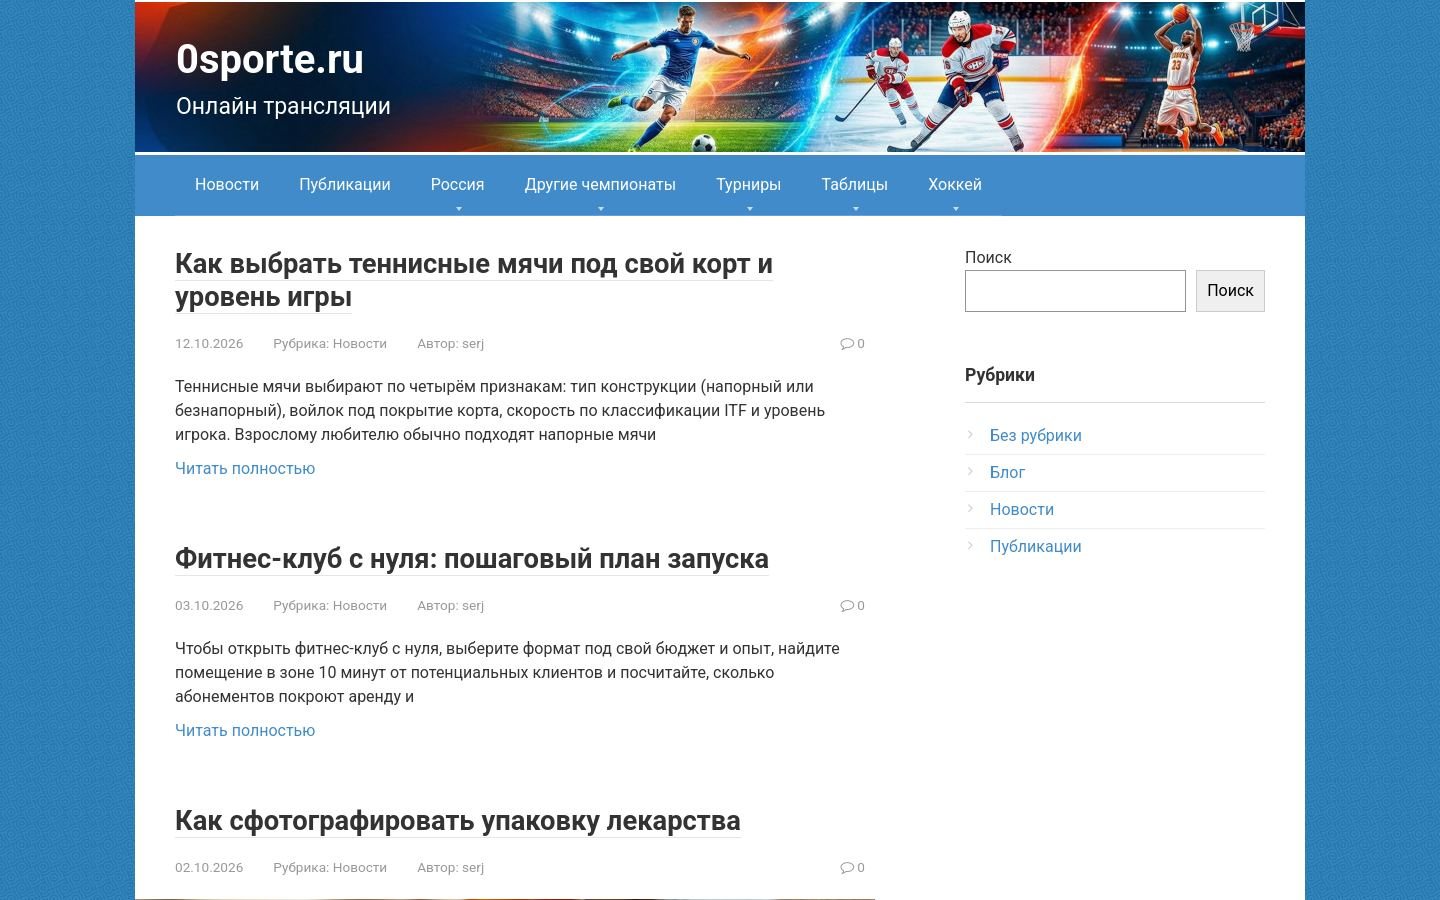Image resolution: width=1440 pixels, height=900 pixels.
Task: Click the Поиск search button
Action: [1230, 291]
